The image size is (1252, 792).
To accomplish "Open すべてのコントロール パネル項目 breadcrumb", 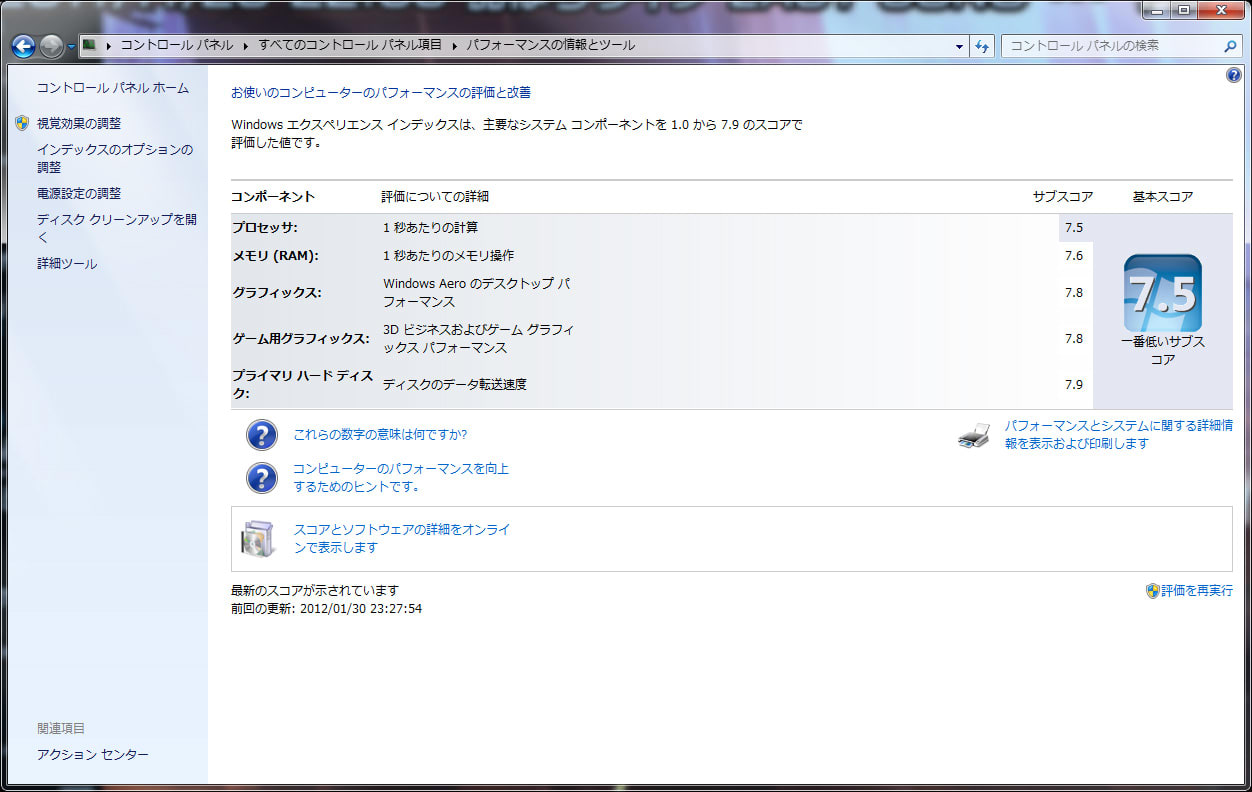I will pos(350,45).
